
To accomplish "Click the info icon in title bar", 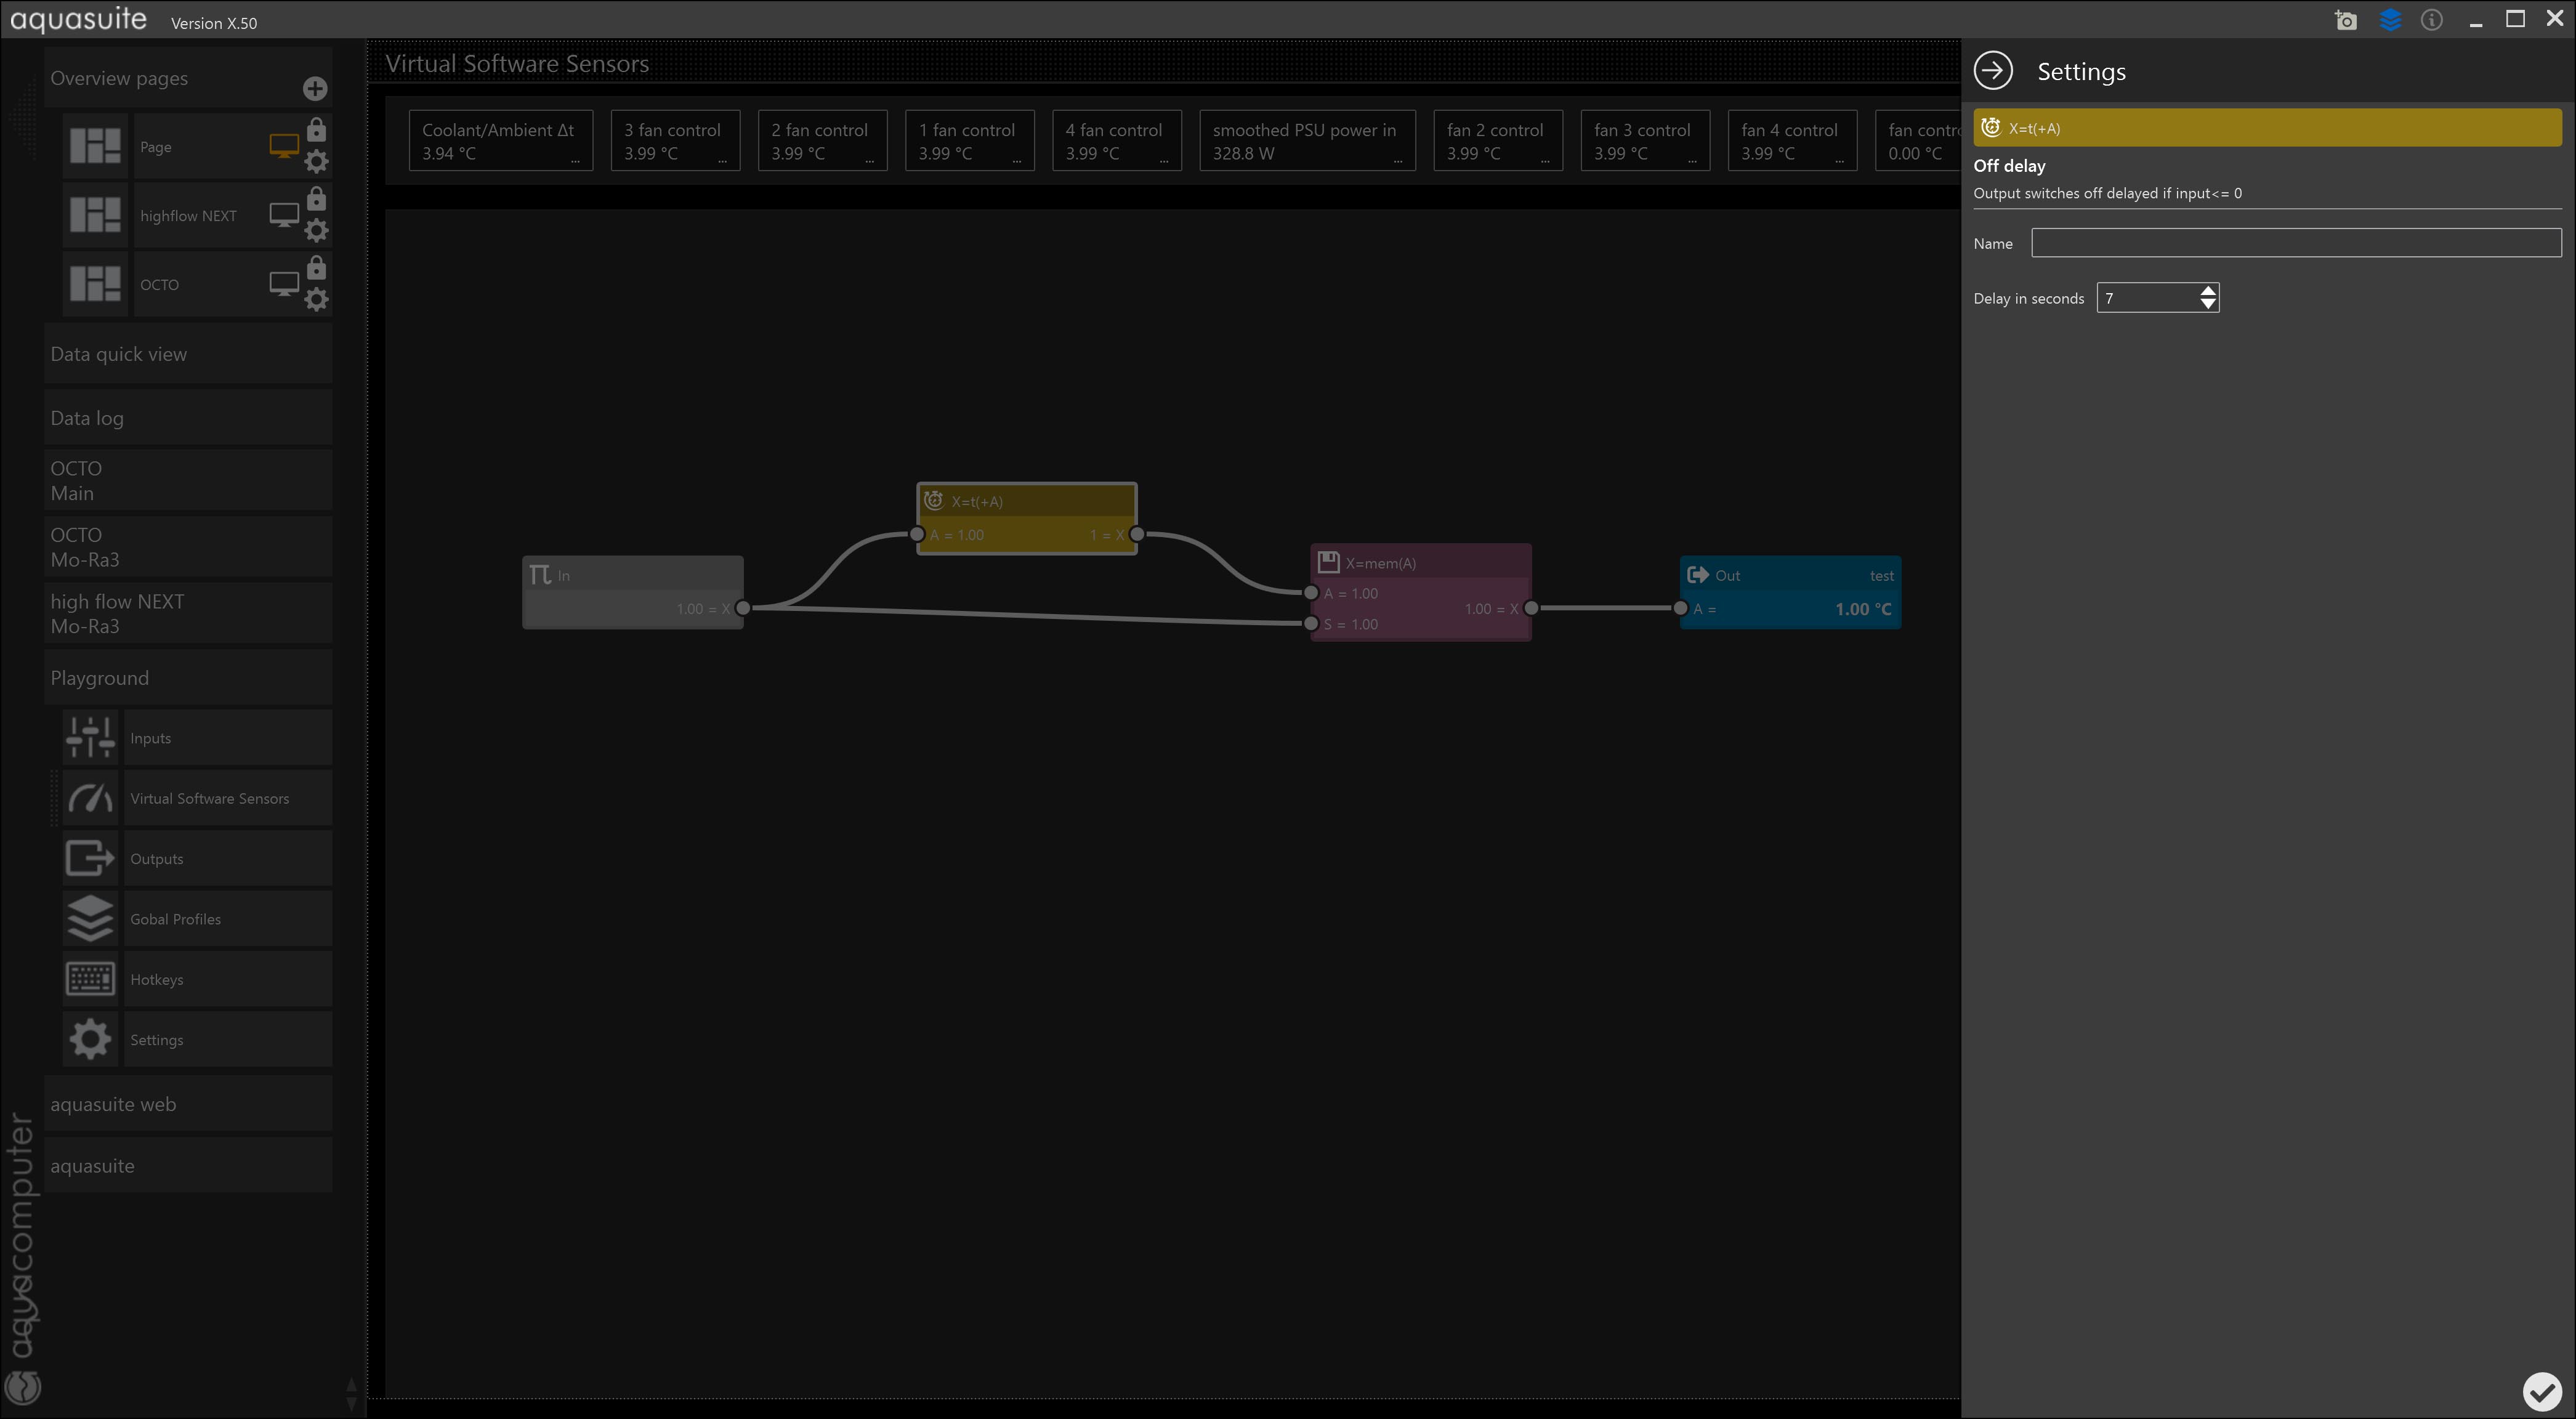I will tap(2432, 20).
